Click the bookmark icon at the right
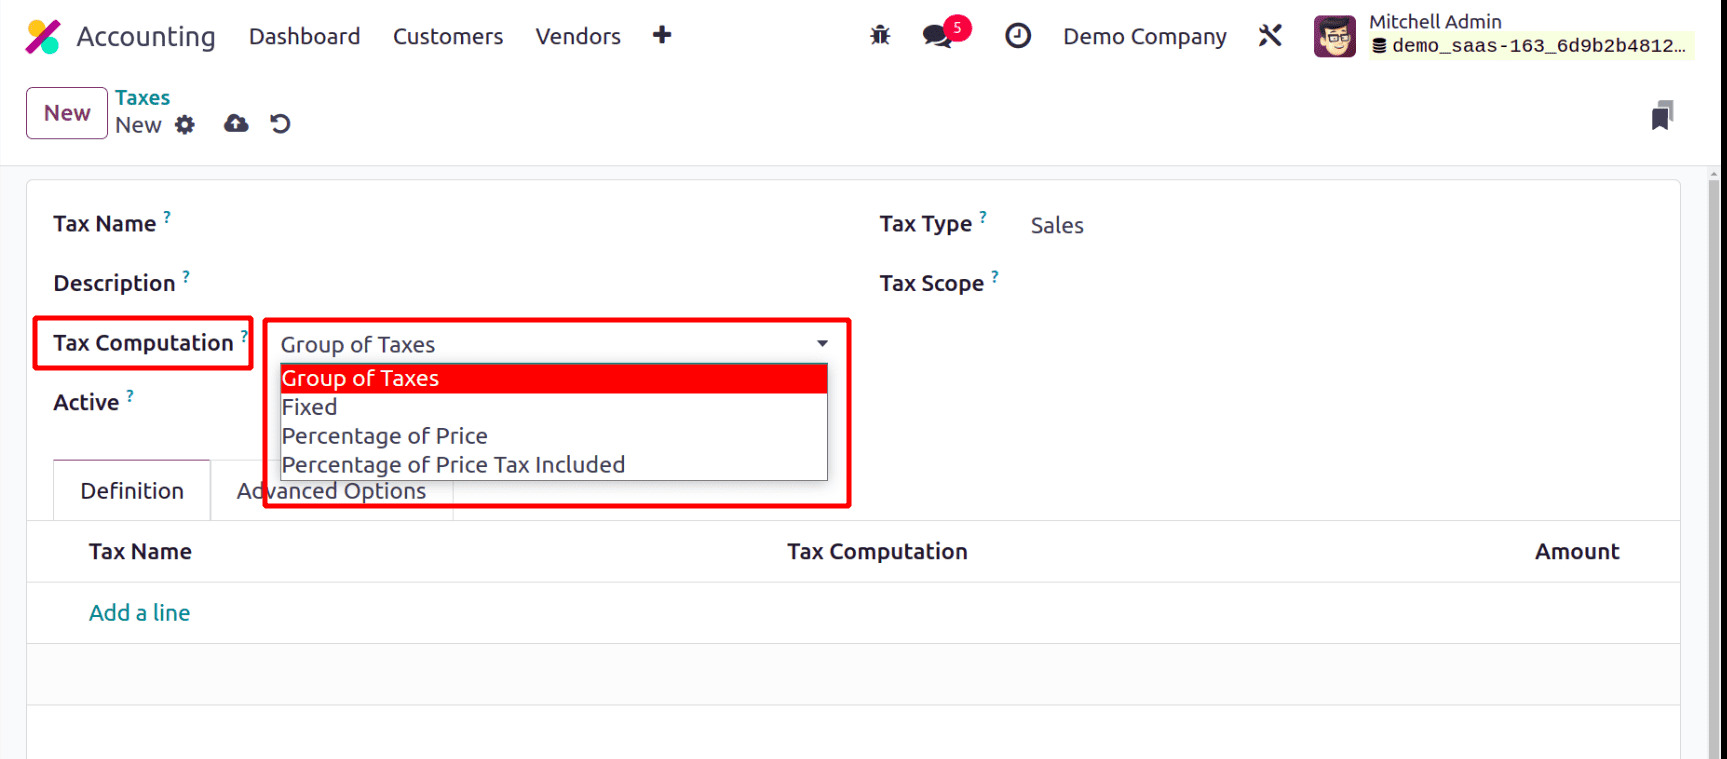This screenshot has height=759, width=1727. tap(1661, 116)
